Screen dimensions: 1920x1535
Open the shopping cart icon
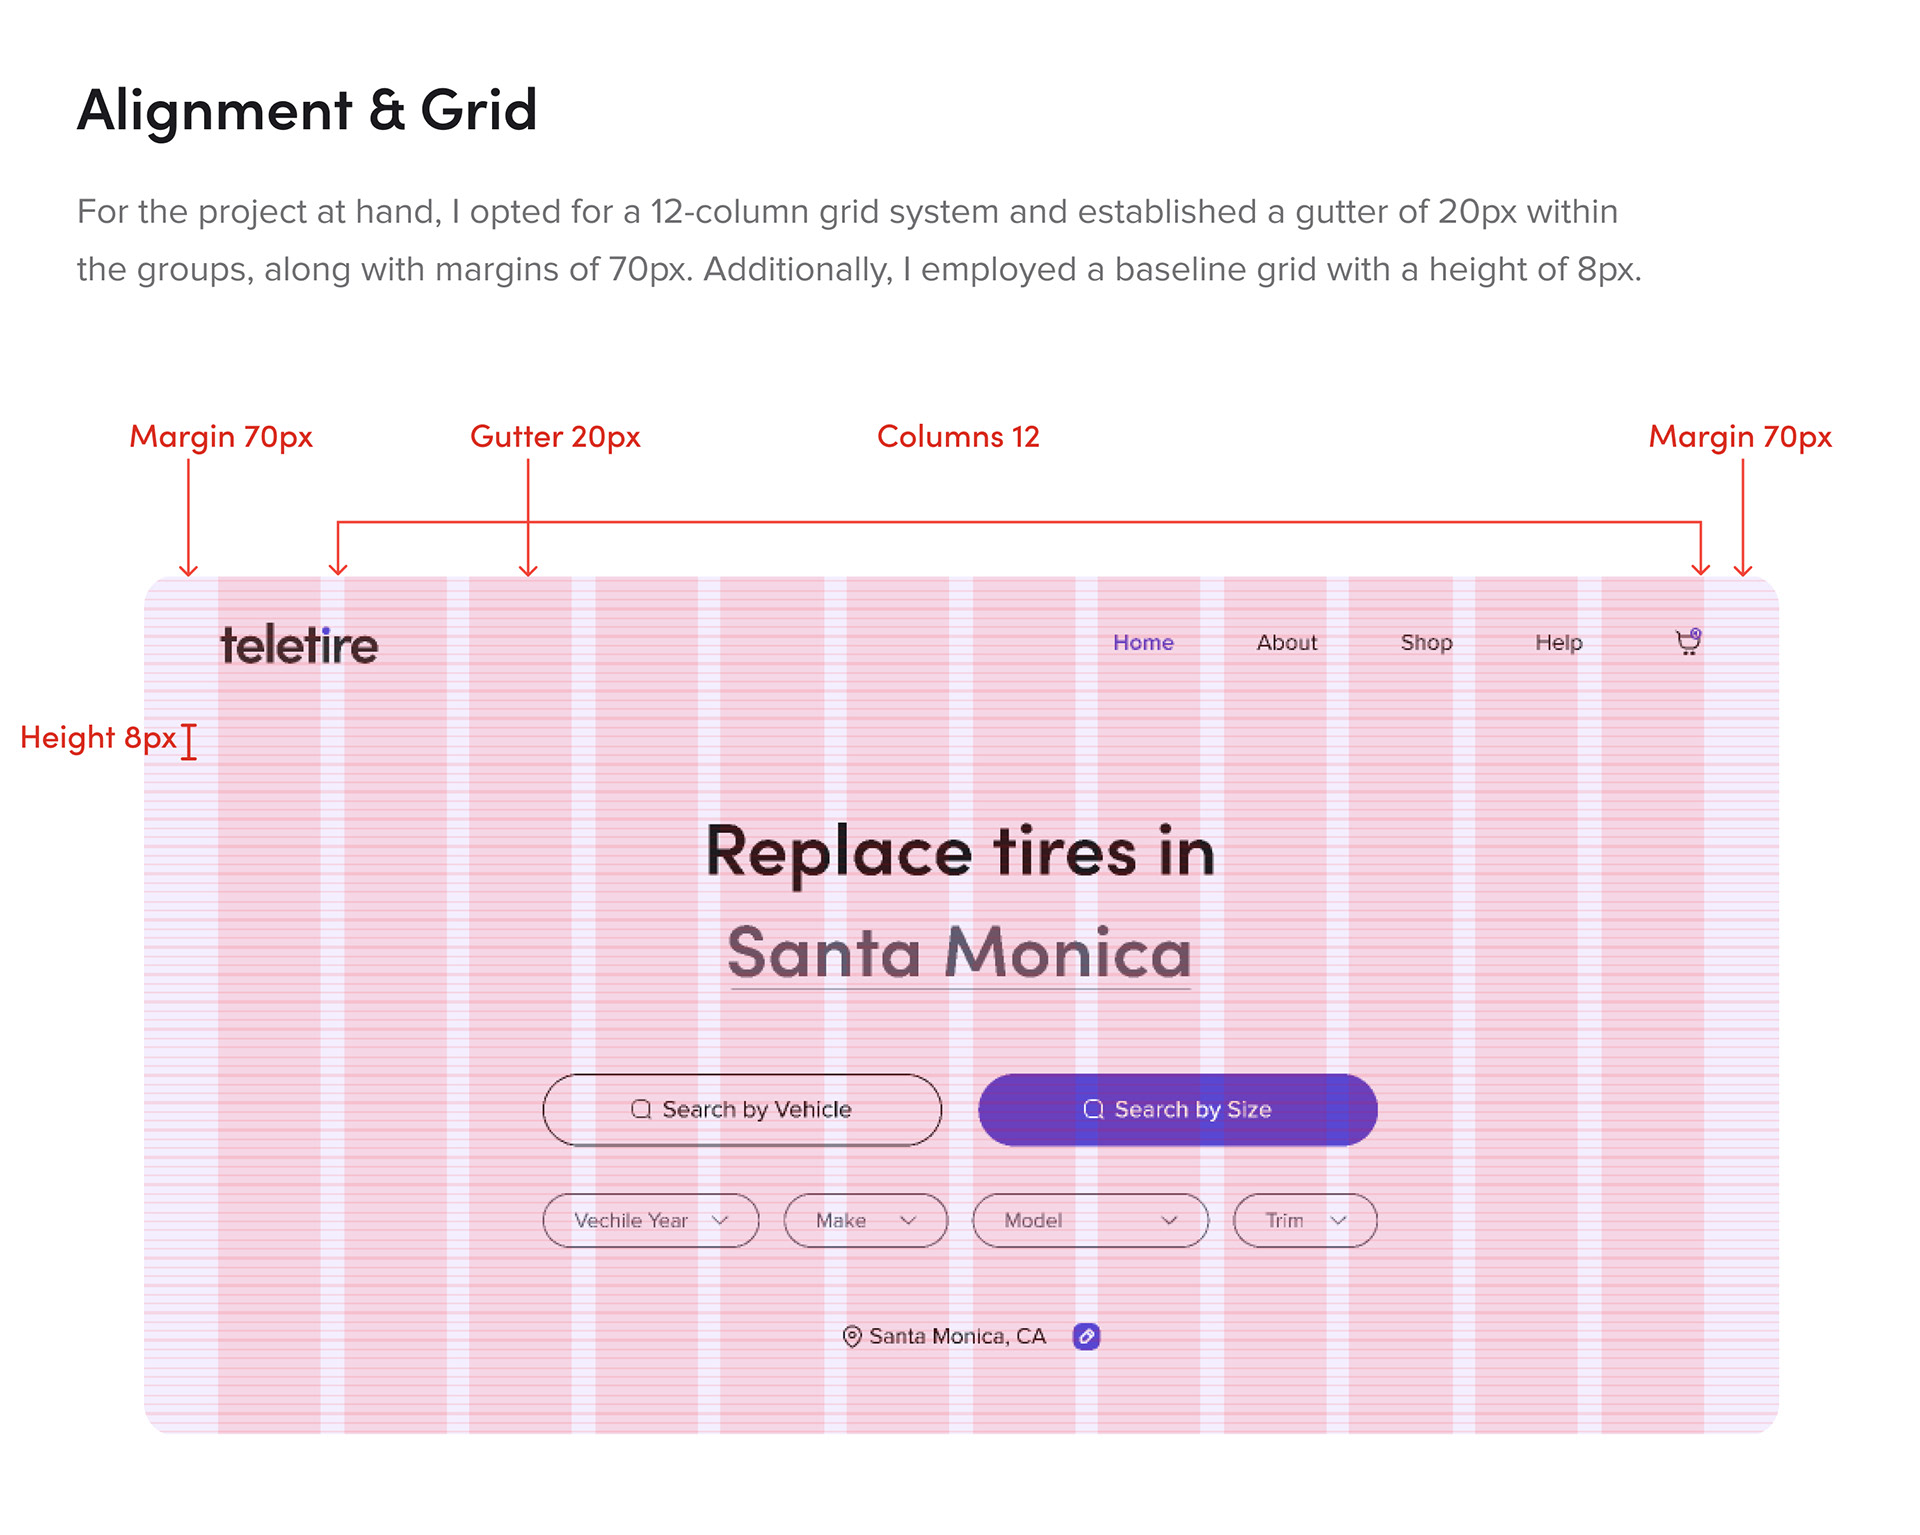pos(1689,642)
